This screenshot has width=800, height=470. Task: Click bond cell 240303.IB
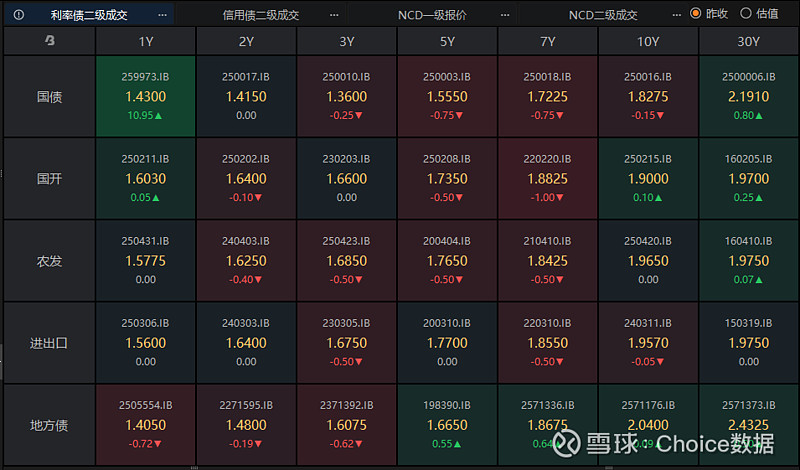246,343
